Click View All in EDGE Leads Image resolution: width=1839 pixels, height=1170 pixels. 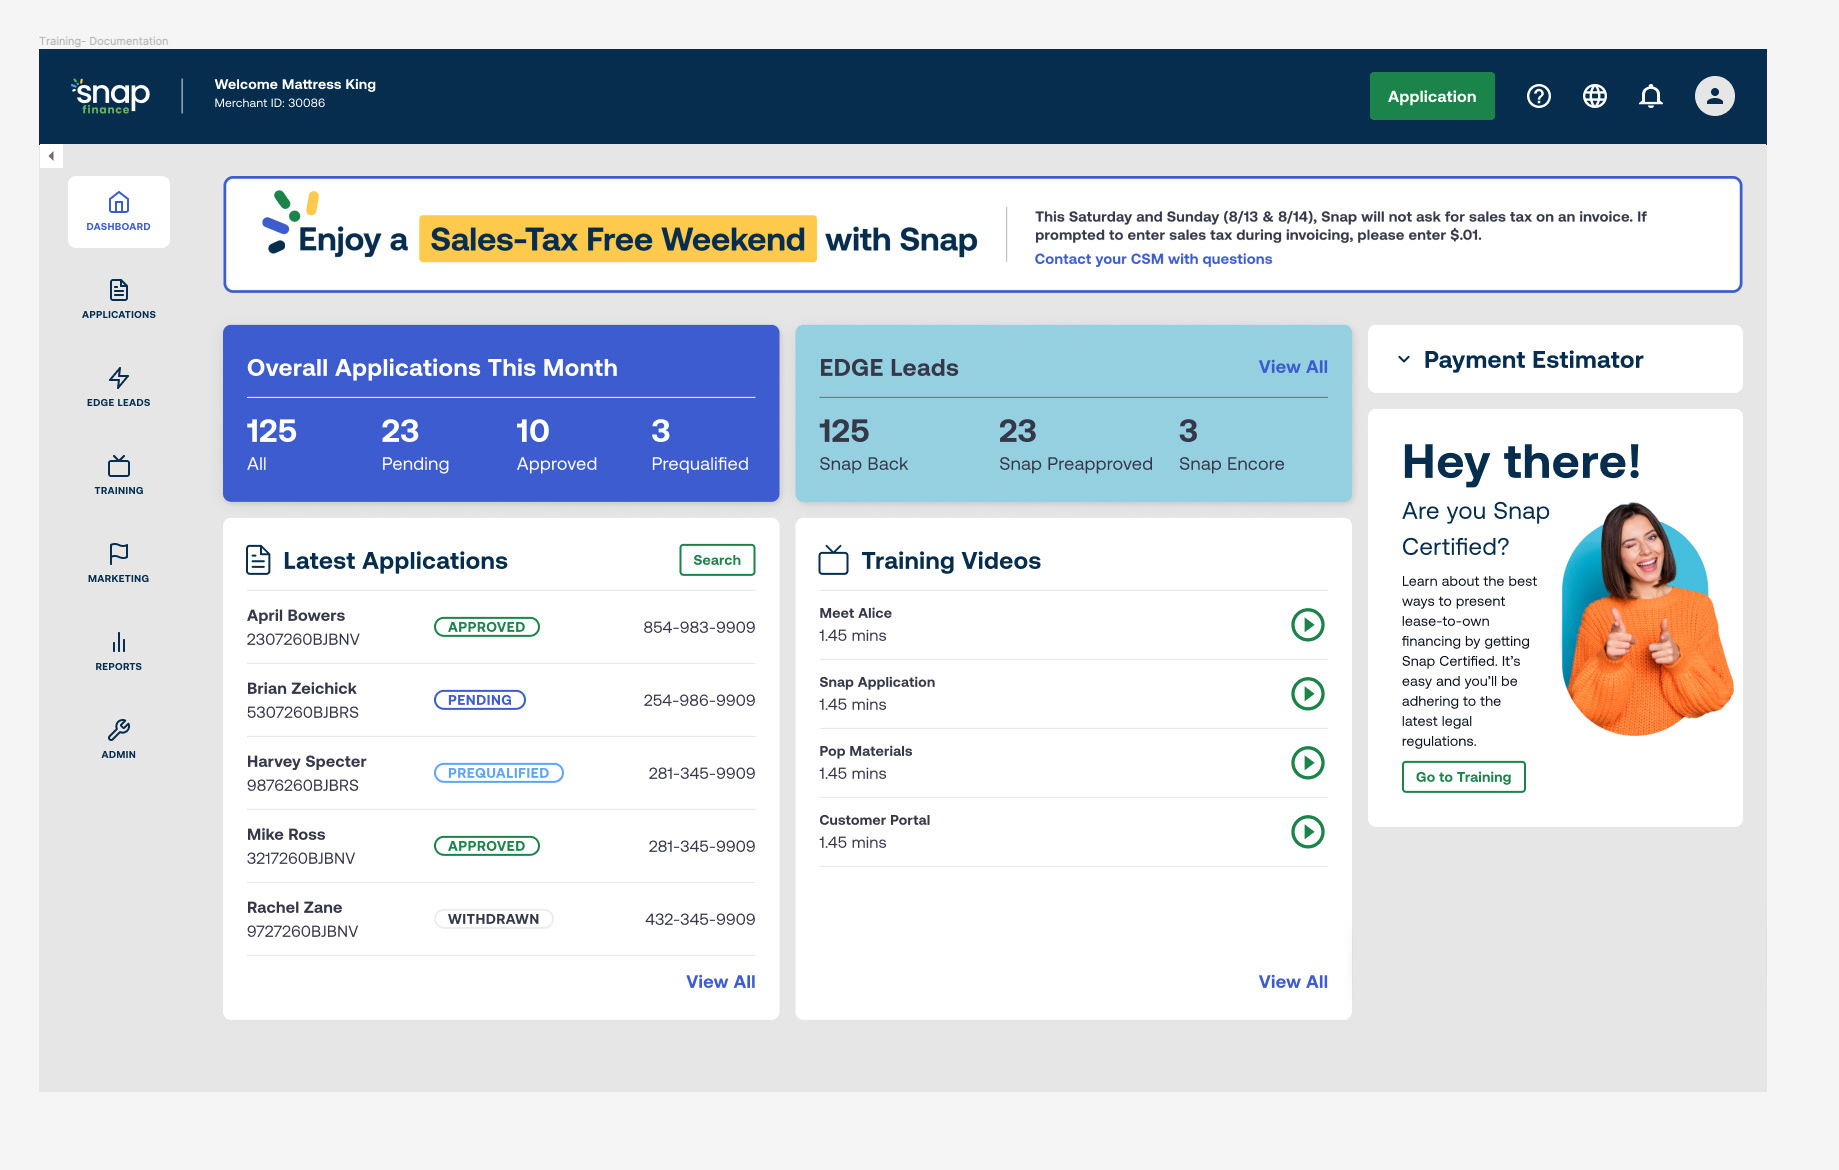tap(1293, 367)
